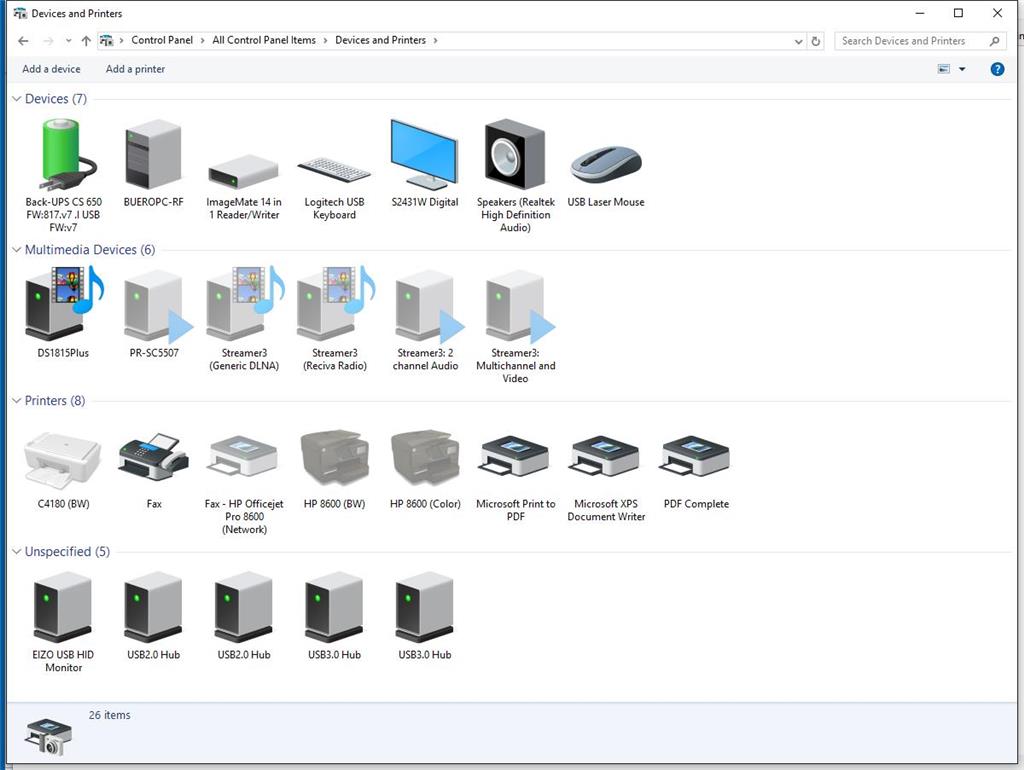Click the search magnifier icon
This screenshot has height=770, width=1024.
click(x=995, y=41)
